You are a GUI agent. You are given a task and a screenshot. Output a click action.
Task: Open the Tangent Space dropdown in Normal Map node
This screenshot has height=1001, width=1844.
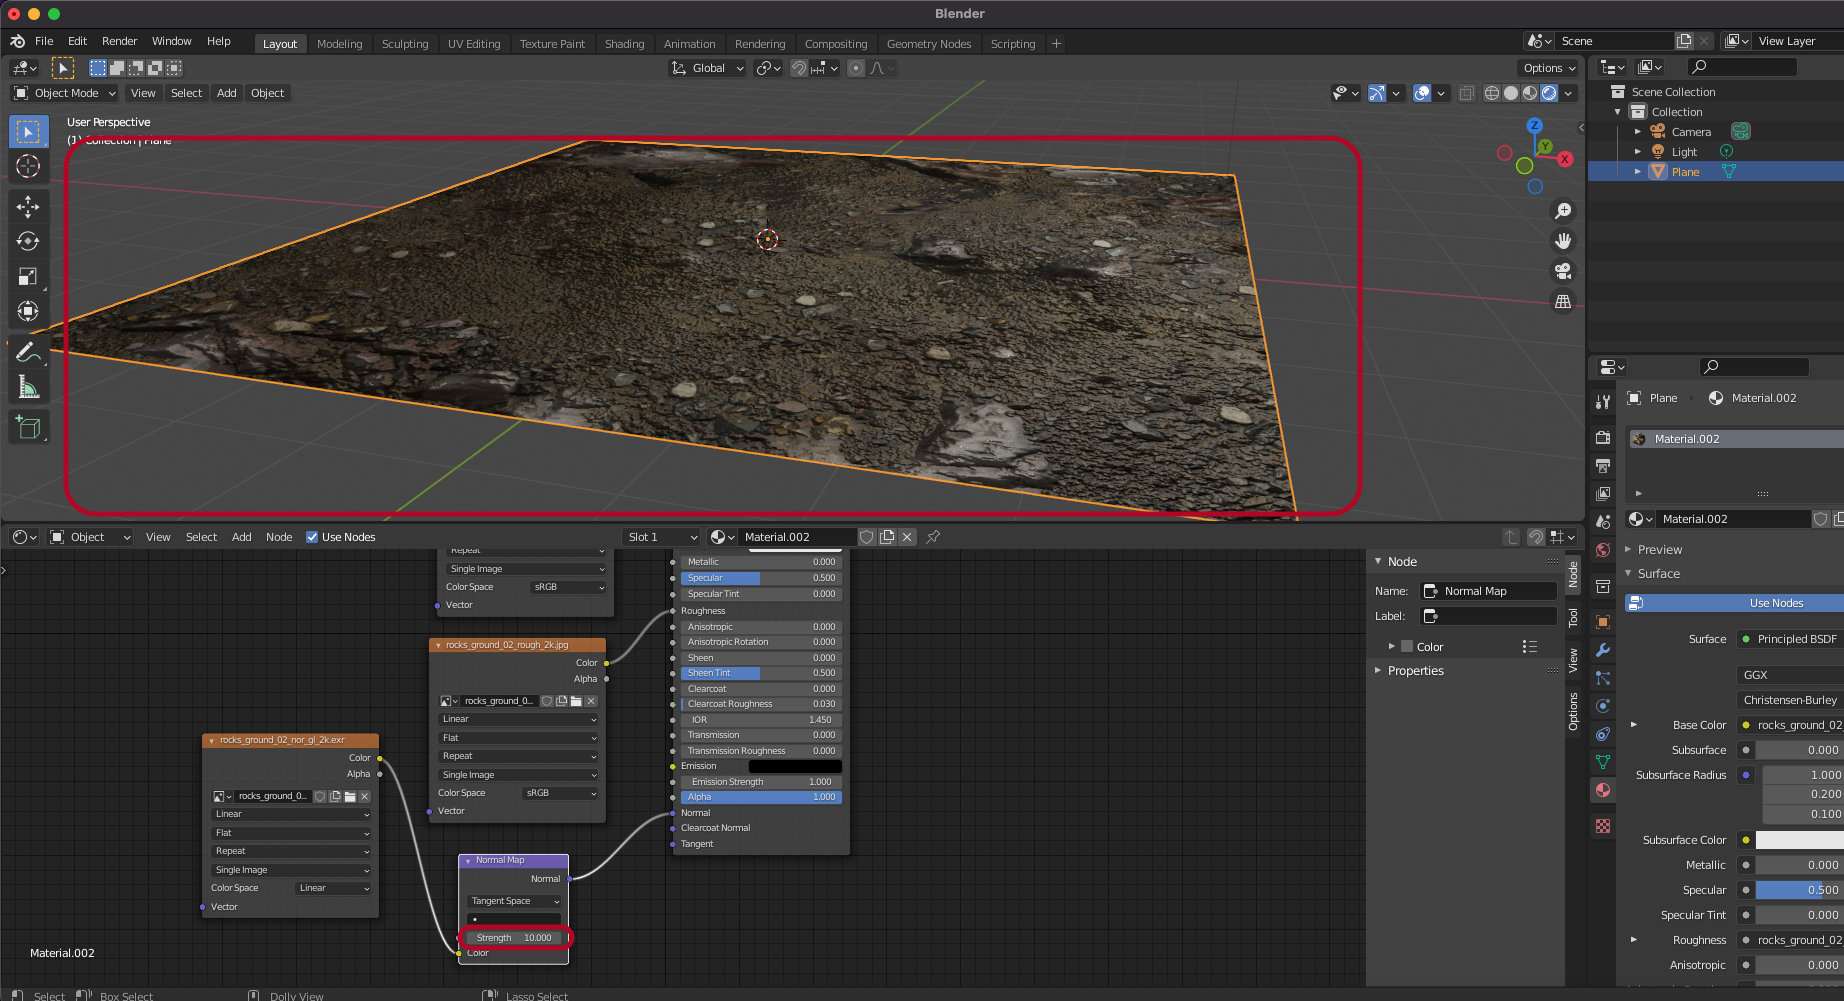tap(515, 901)
